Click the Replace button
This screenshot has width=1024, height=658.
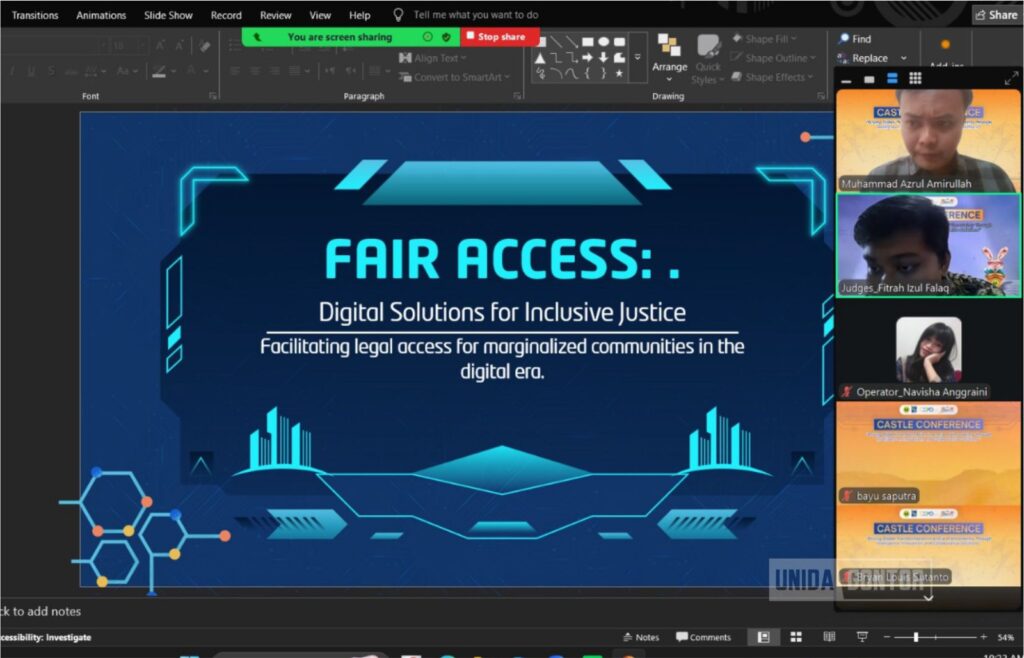click(863, 58)
